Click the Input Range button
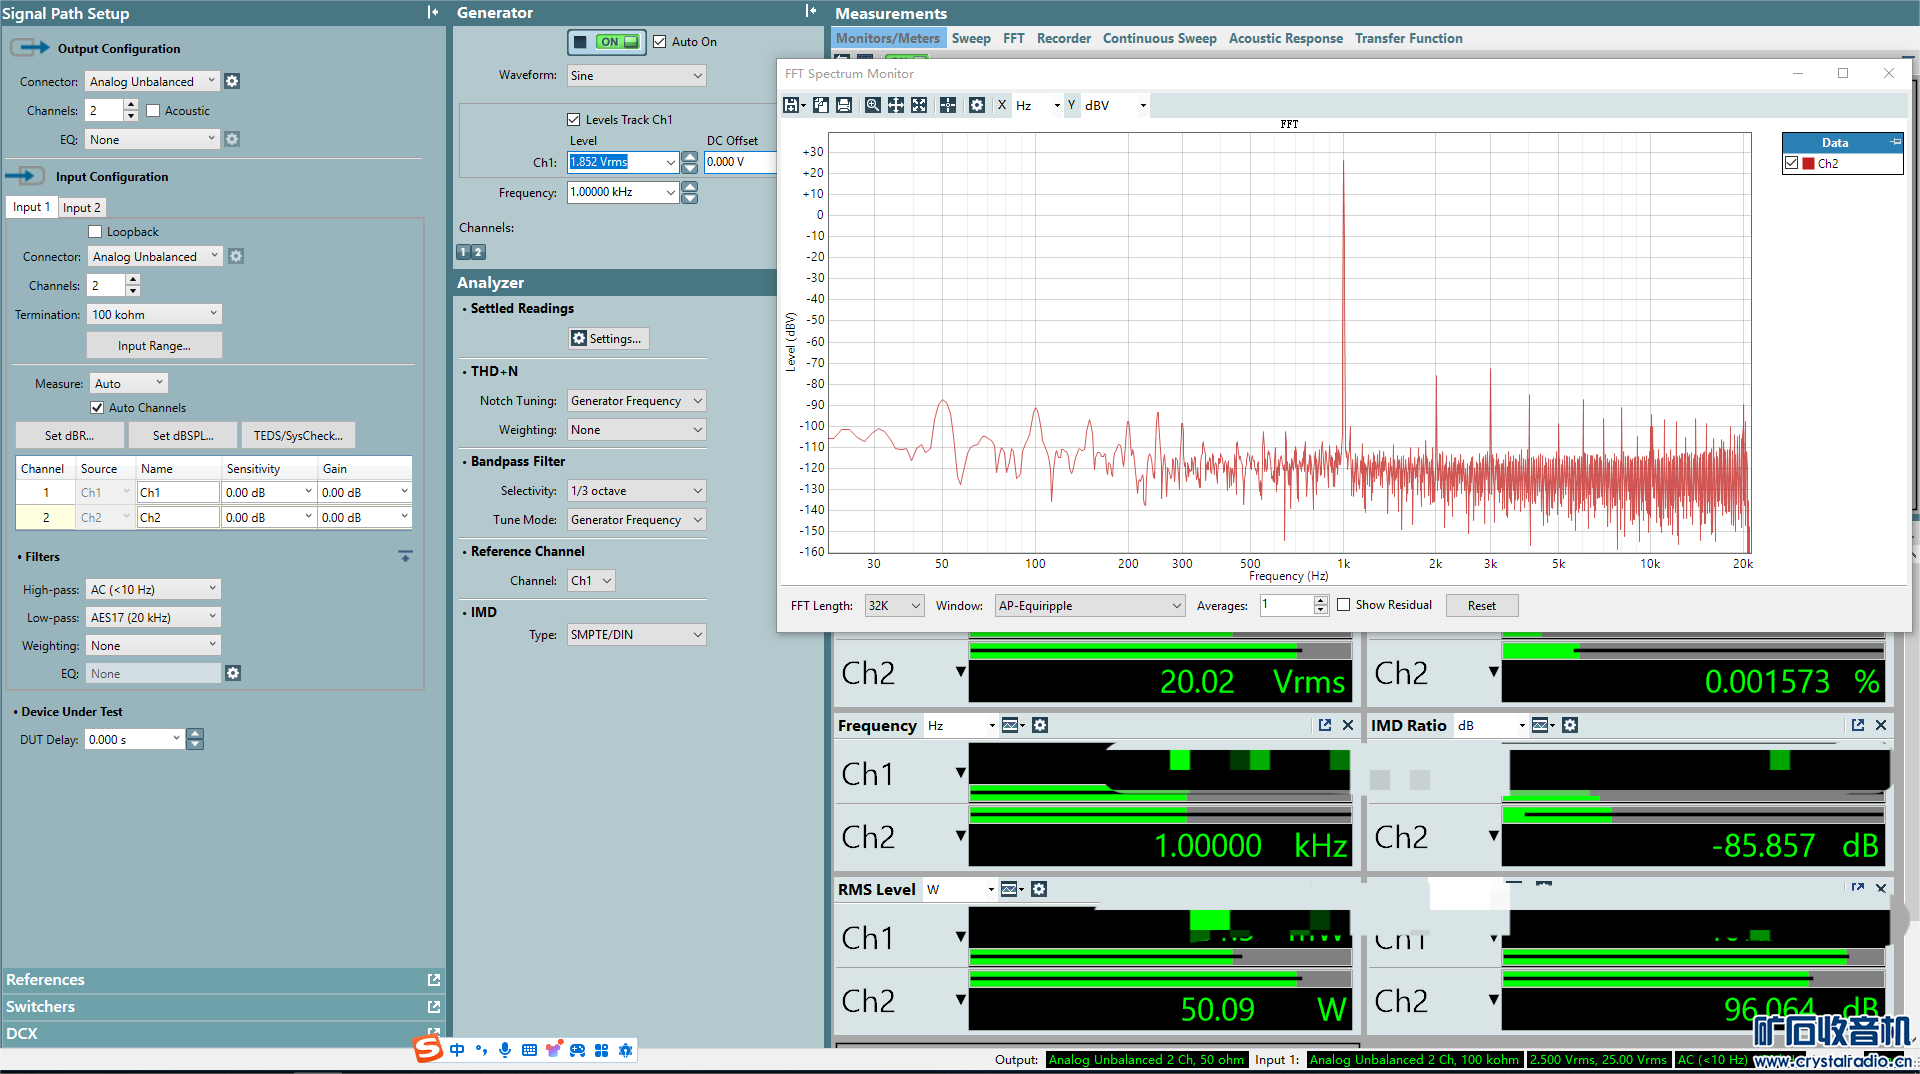The image size is (1920, 1074). point(154,346)
